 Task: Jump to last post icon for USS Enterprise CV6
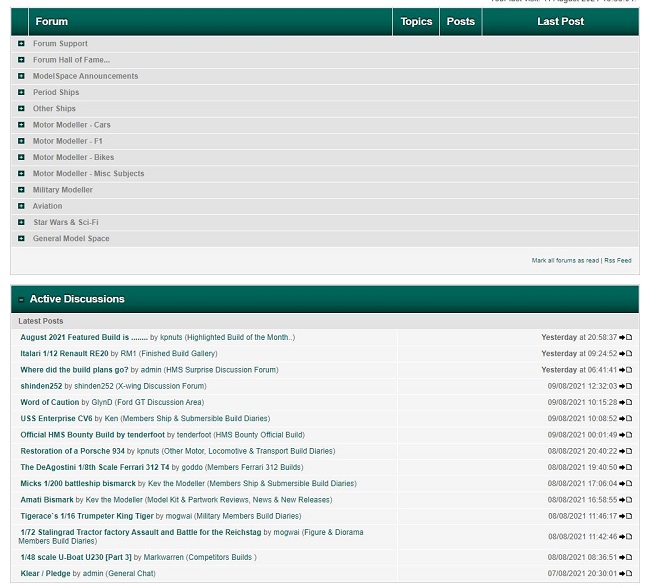(626, 419)
